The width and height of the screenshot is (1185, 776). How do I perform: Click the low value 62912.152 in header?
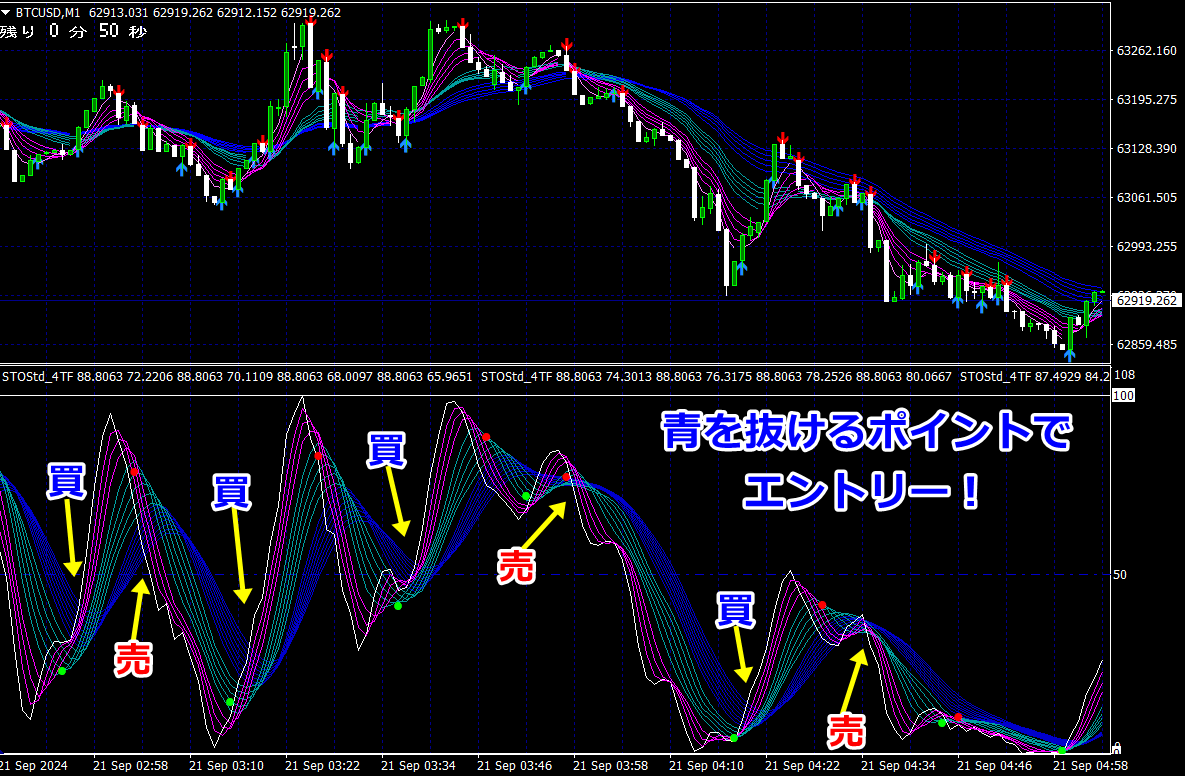pyautogui.click(x=247, y=13)
